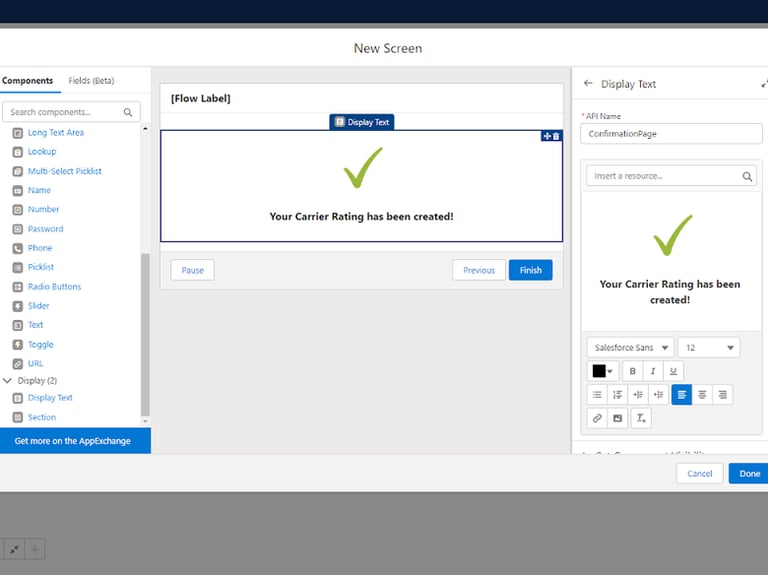Click the Insert a resource search icon
This screenshot has height=575, width=768.
[747, 176]
